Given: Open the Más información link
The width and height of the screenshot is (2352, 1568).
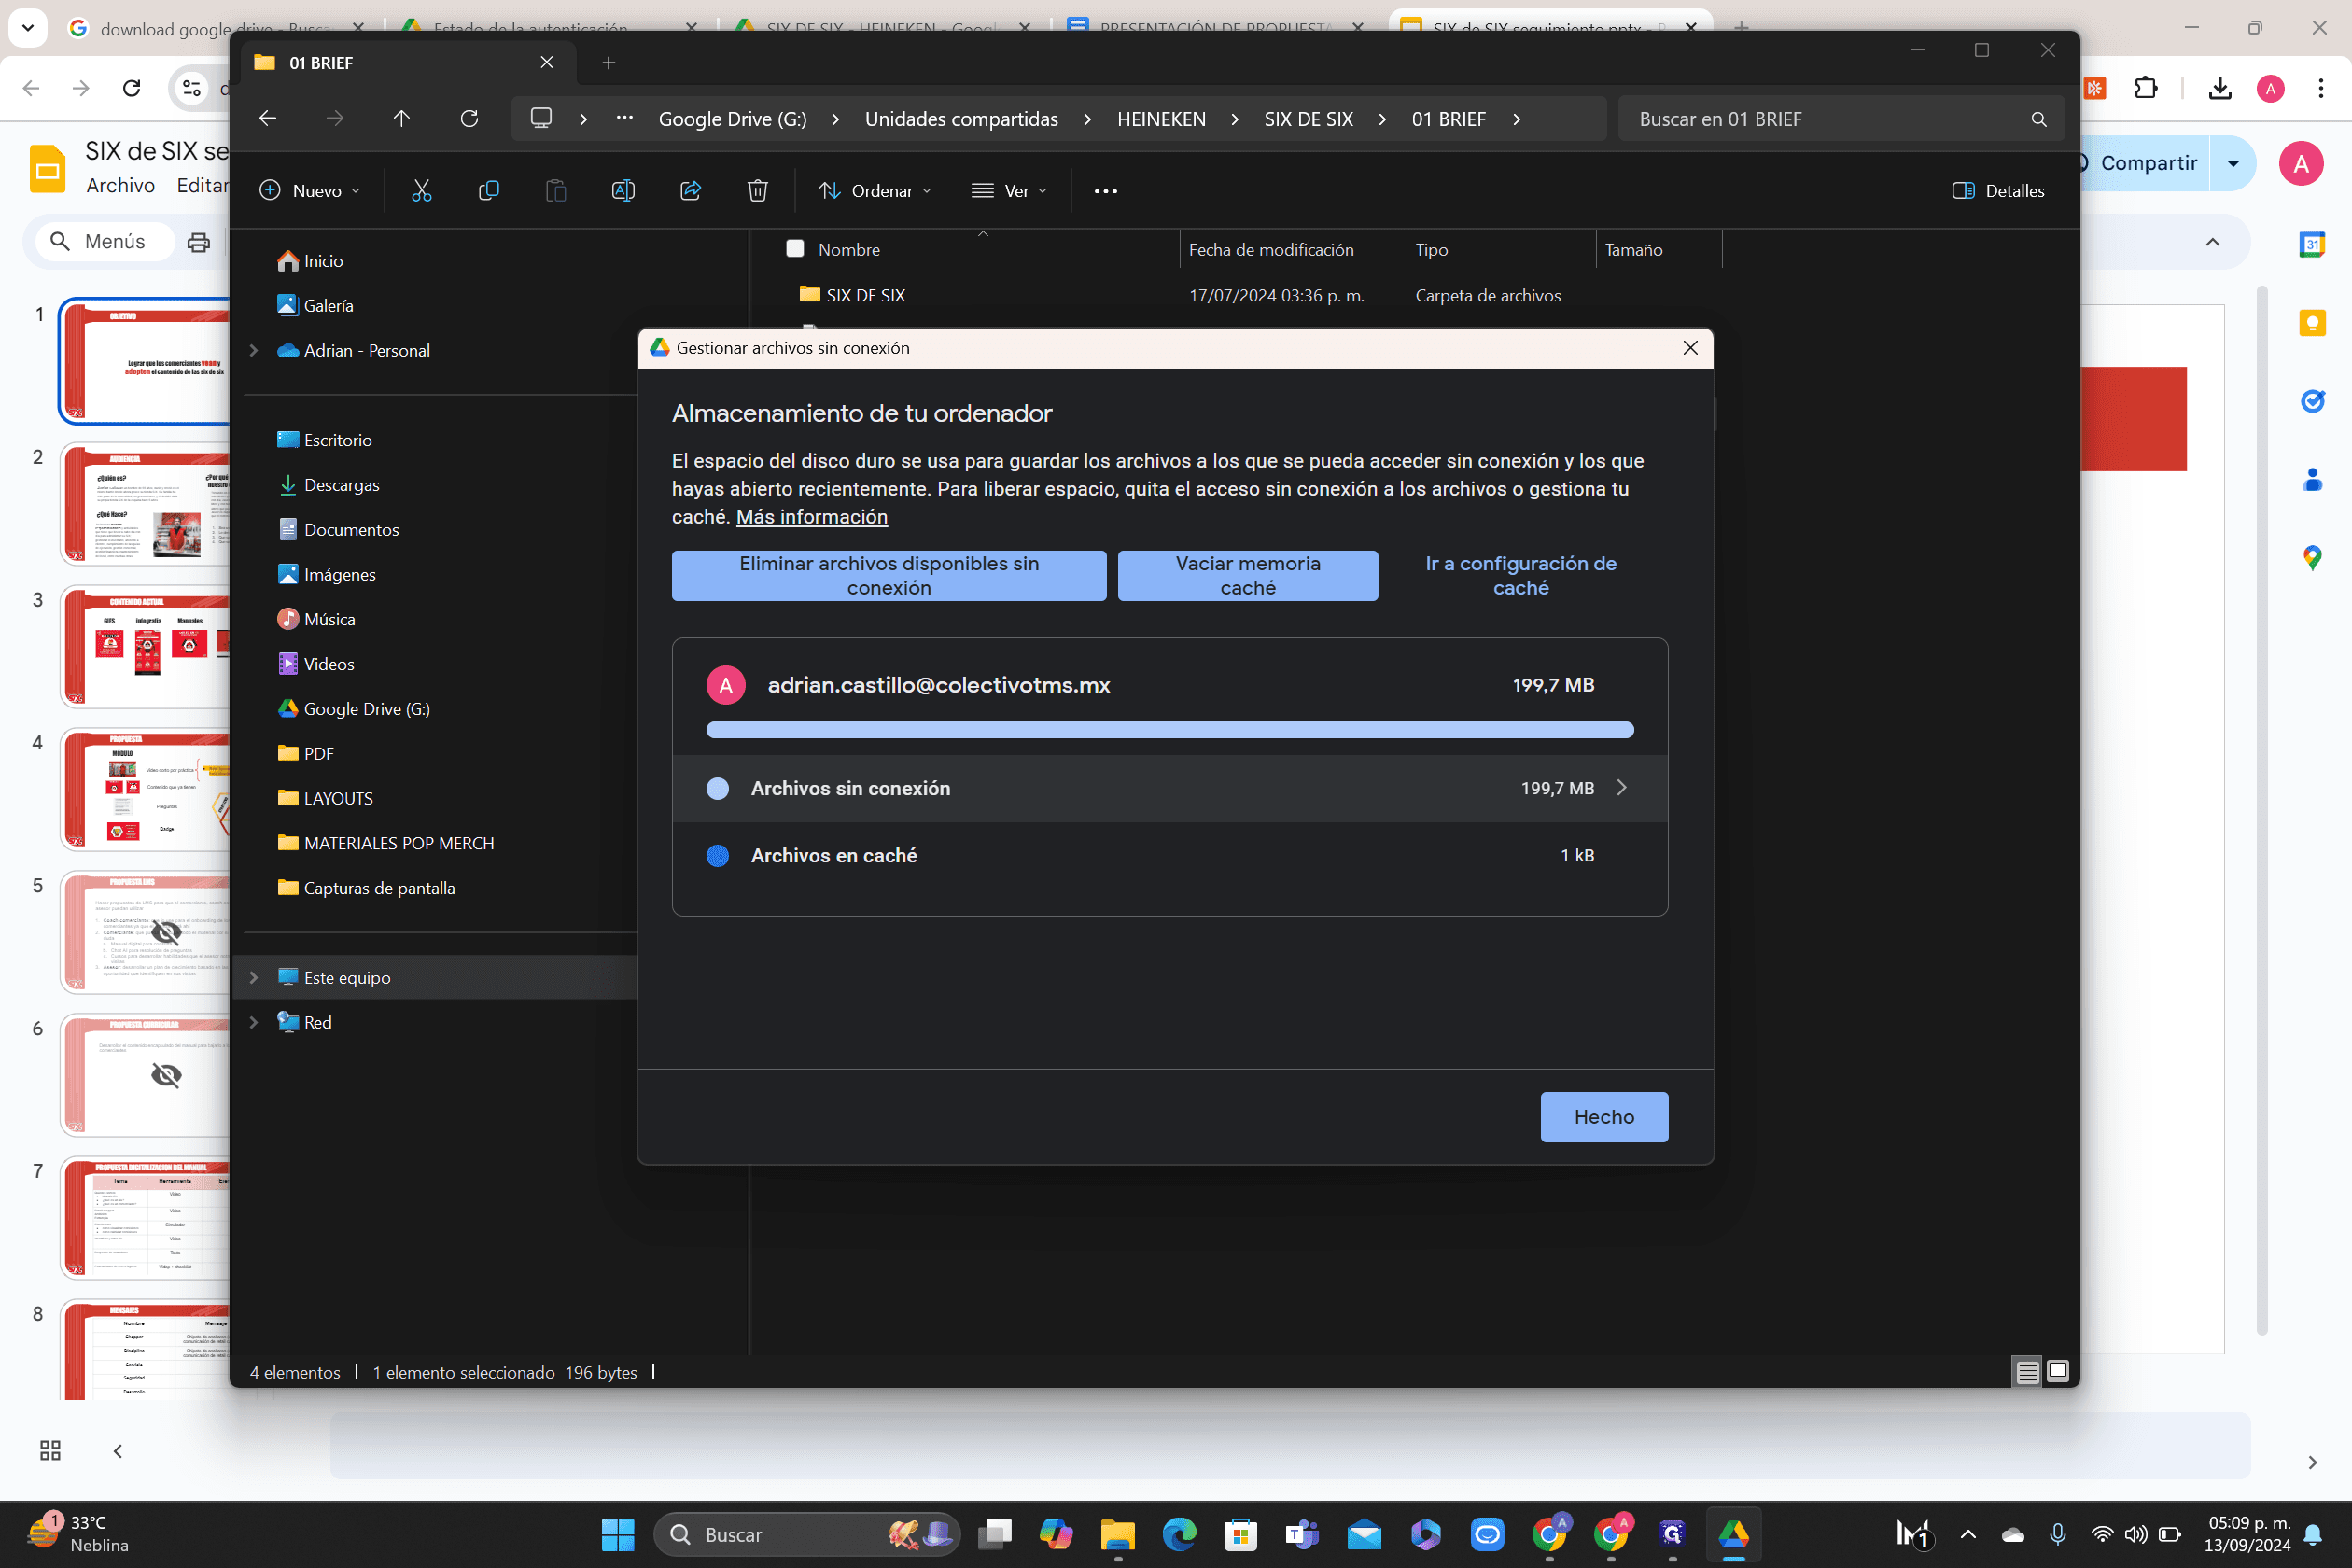Looking at the screenshot, I should coord(812,517).
